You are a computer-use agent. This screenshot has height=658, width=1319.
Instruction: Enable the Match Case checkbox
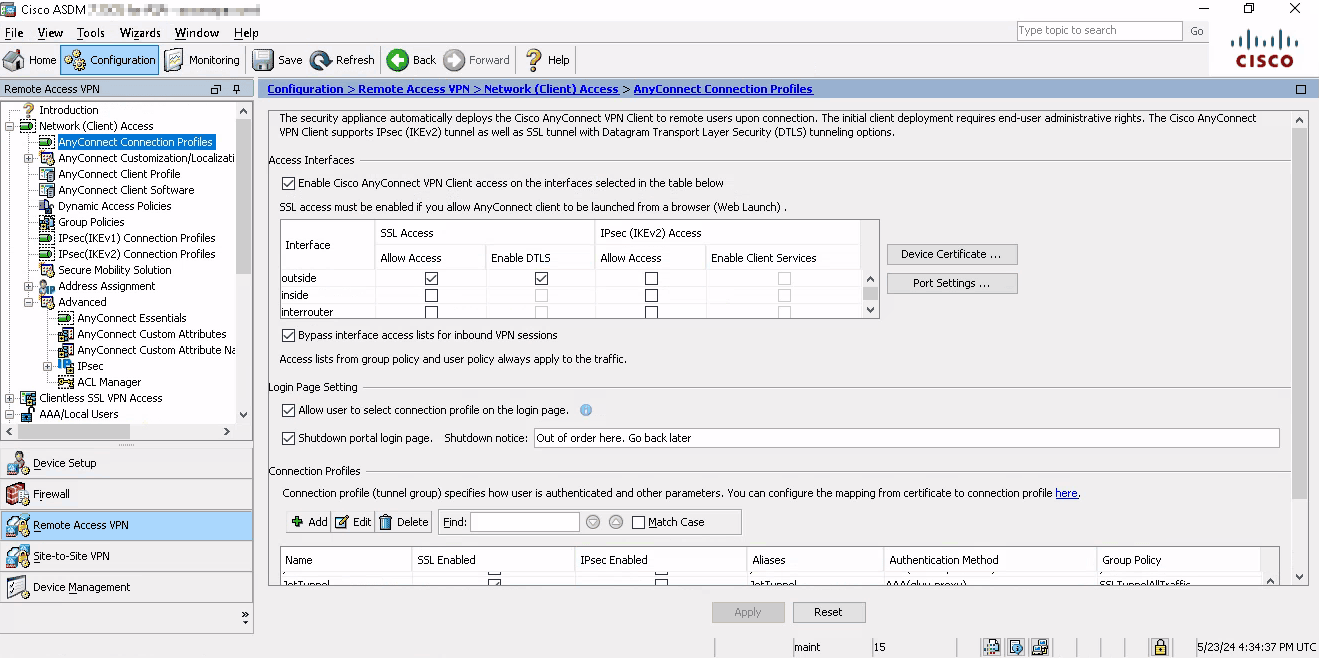638,522
